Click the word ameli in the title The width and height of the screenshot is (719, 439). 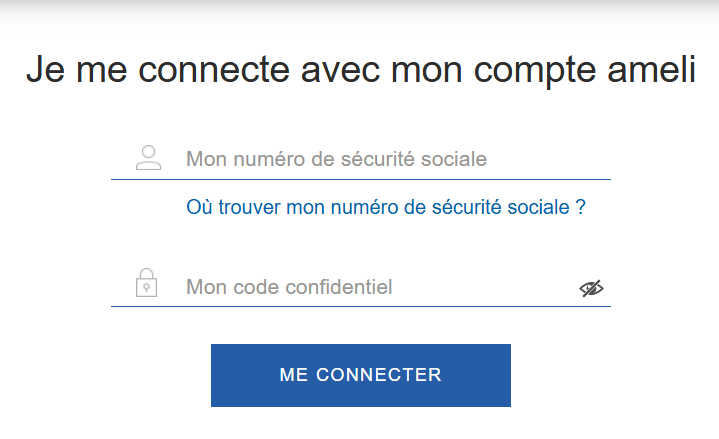652,70
